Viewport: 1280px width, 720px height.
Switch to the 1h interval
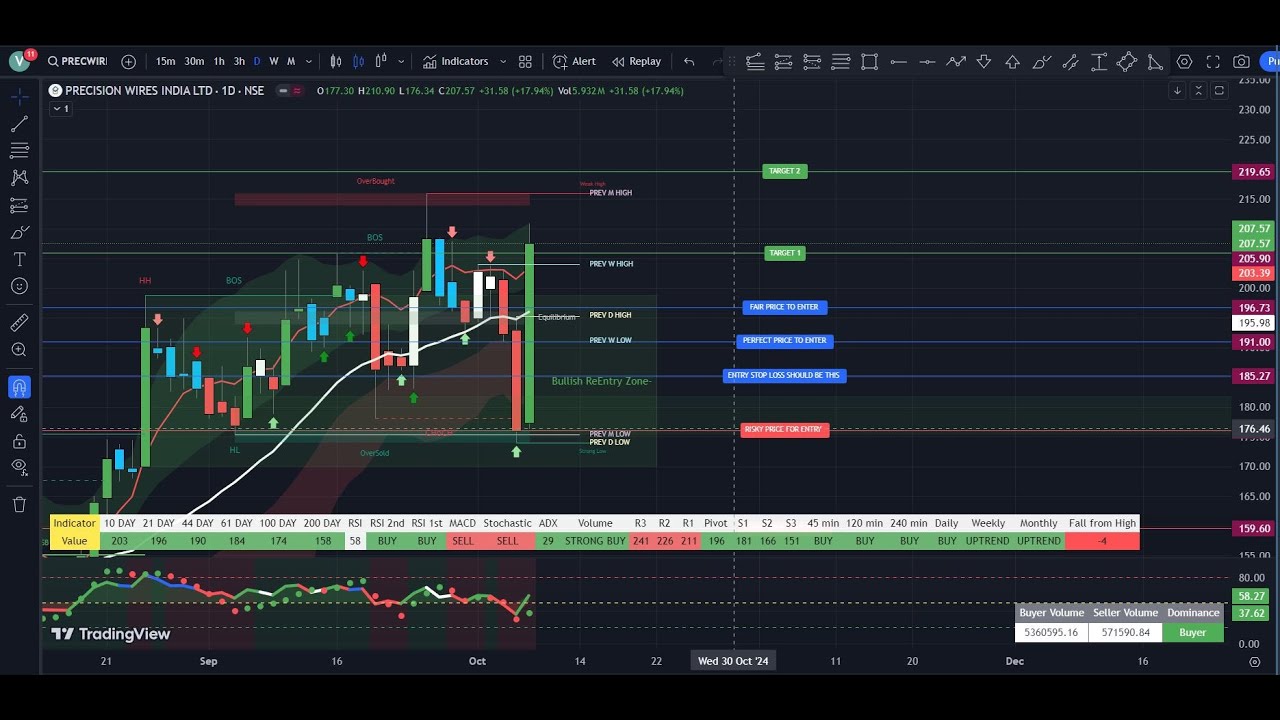pos(219,61)
